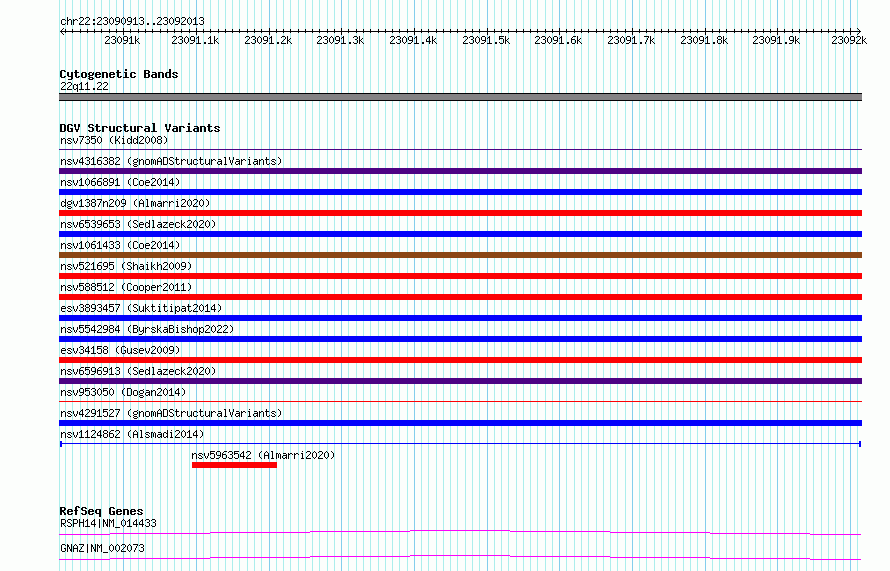Viewport: 890px width, 571px height.
Task: Click the brown bar under nsv1061433
Action: click(460, 255)
